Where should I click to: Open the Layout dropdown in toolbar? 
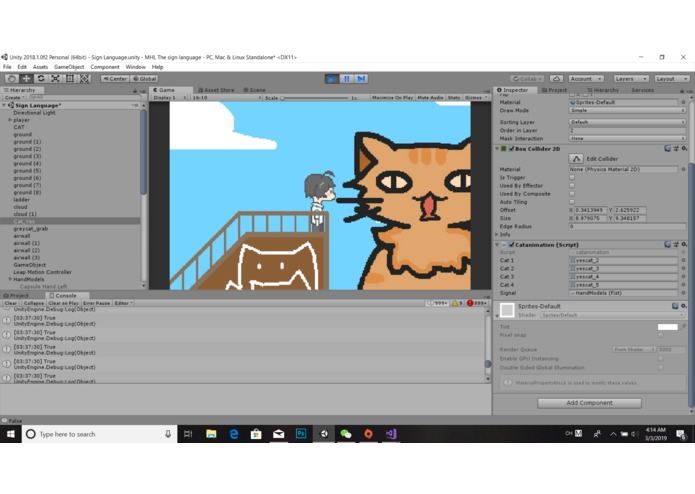click(x=672, y=79)
